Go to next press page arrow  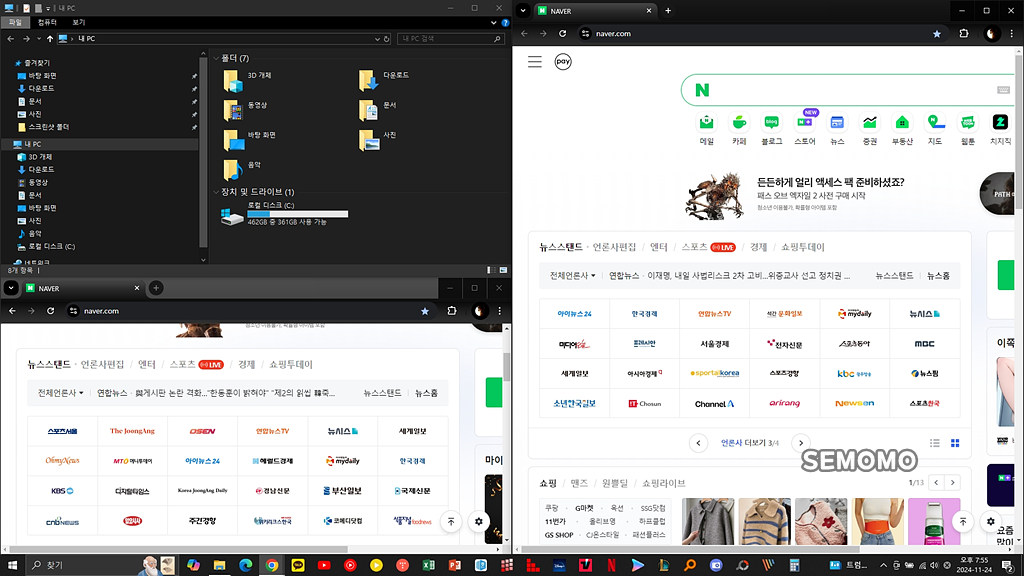click(x=801, y=443)
